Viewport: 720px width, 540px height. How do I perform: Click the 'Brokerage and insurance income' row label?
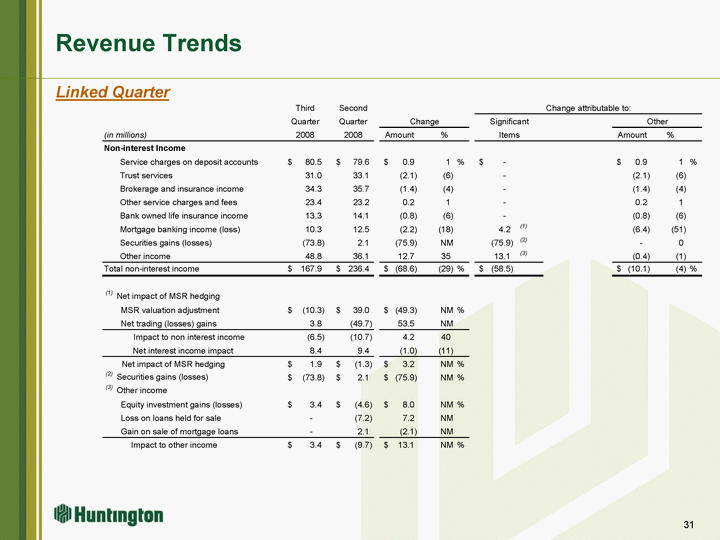click(x=181, y=189)
